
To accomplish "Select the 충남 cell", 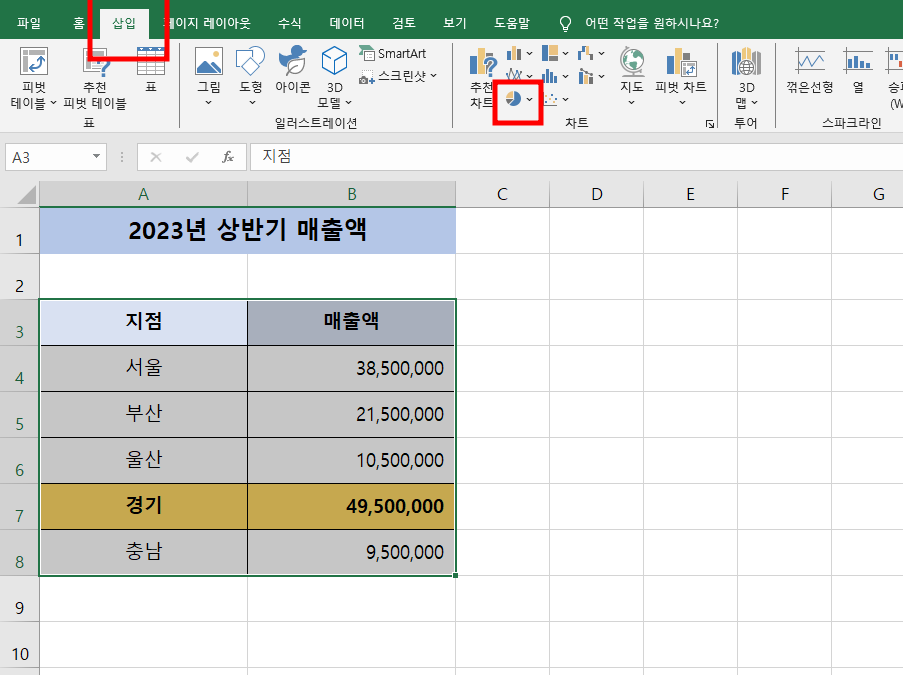I will pyautogui.click(x=144, y=553).
